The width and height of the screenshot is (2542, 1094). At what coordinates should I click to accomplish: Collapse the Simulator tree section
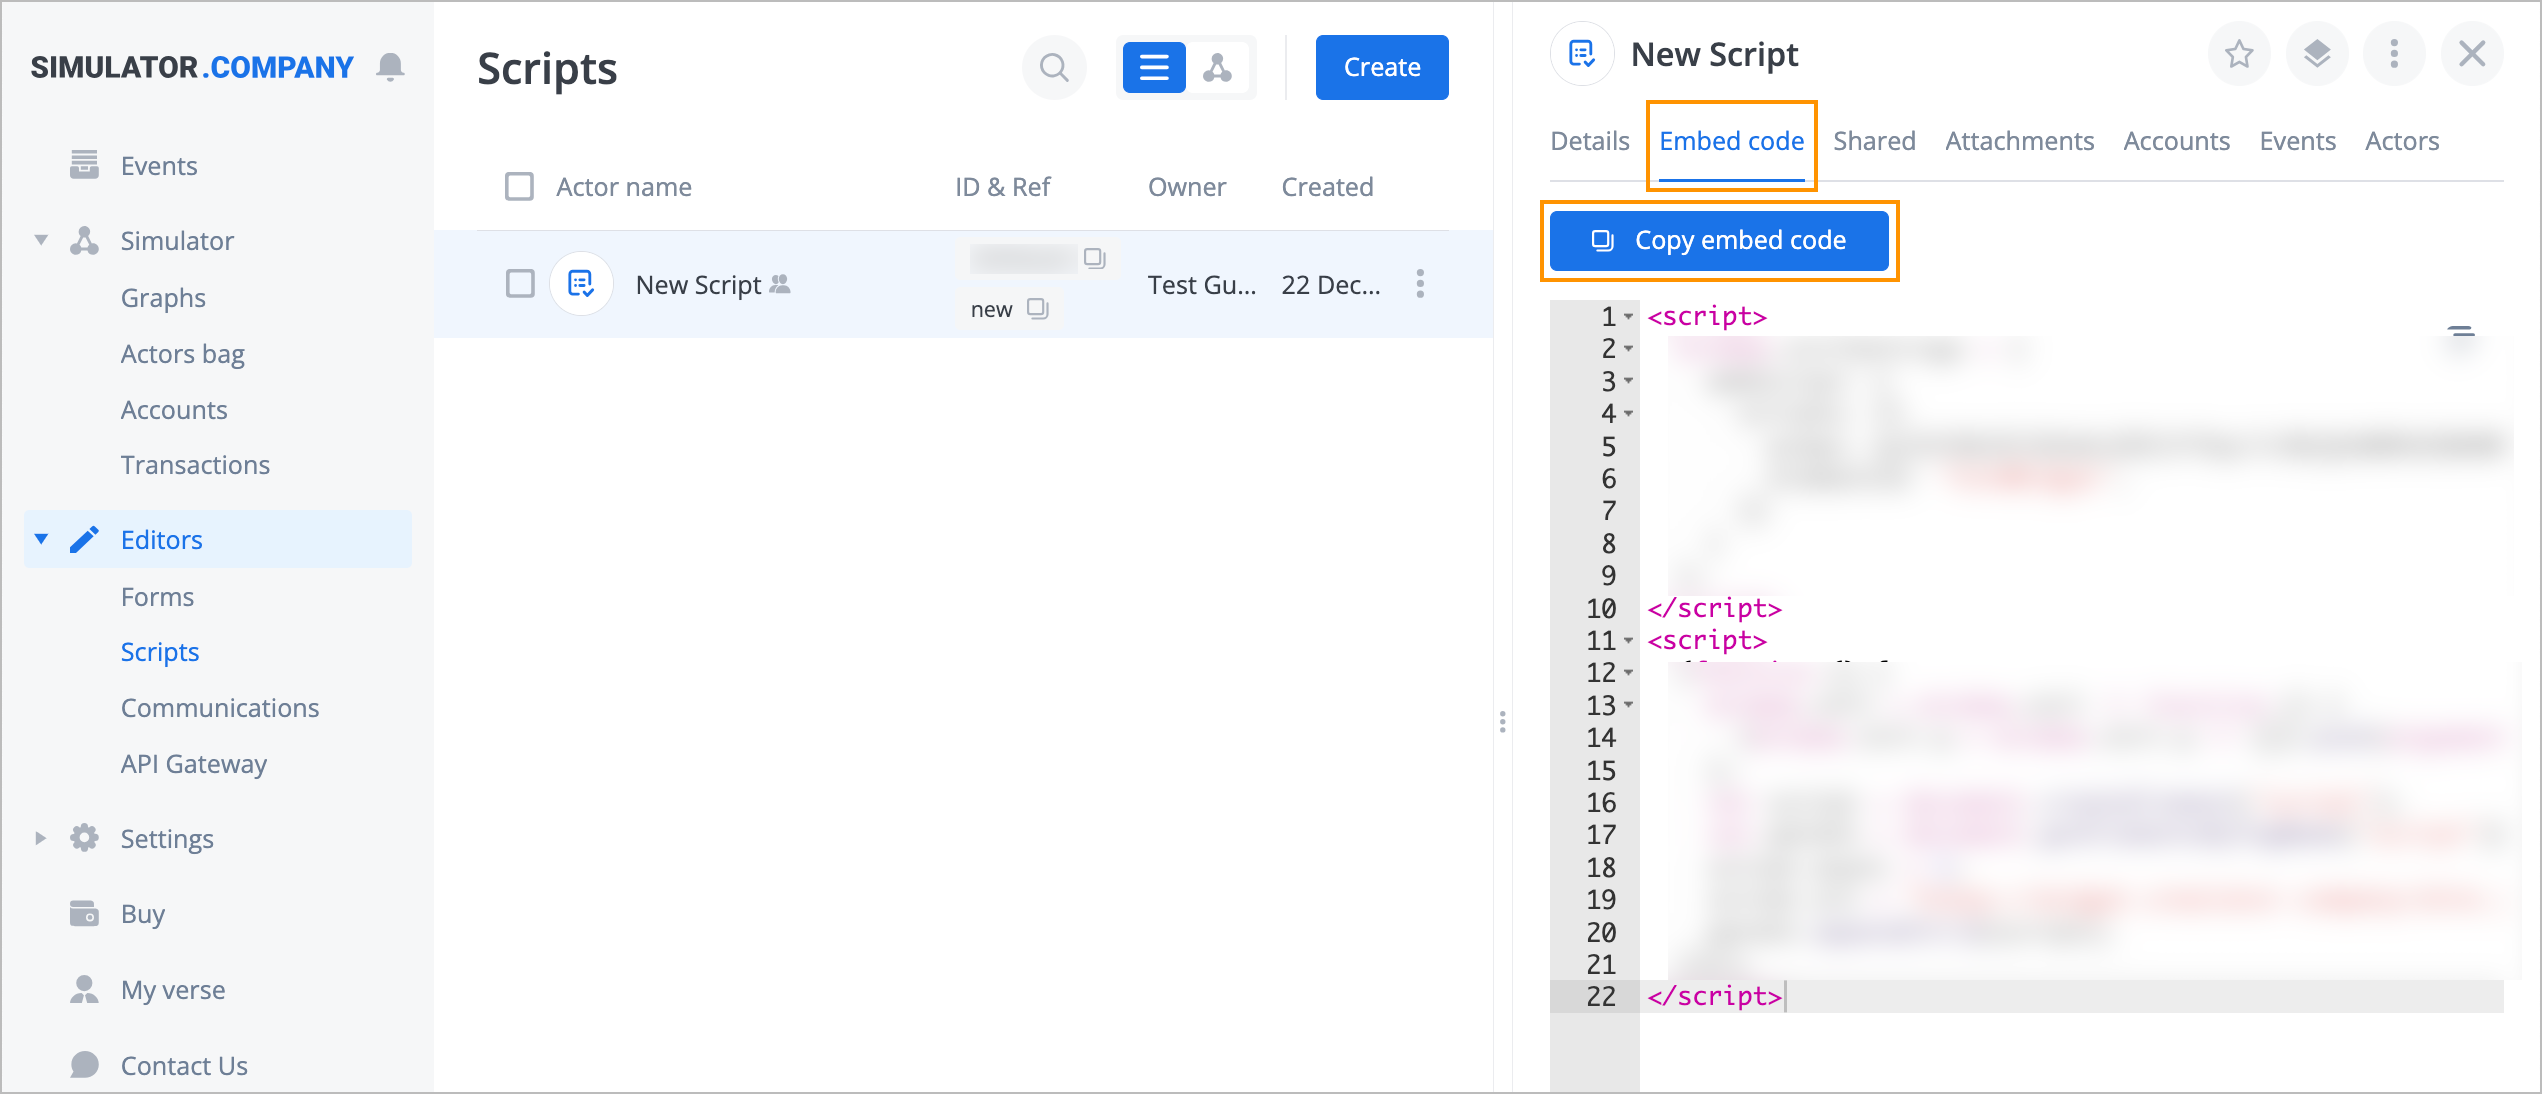[x=41, y=240]
